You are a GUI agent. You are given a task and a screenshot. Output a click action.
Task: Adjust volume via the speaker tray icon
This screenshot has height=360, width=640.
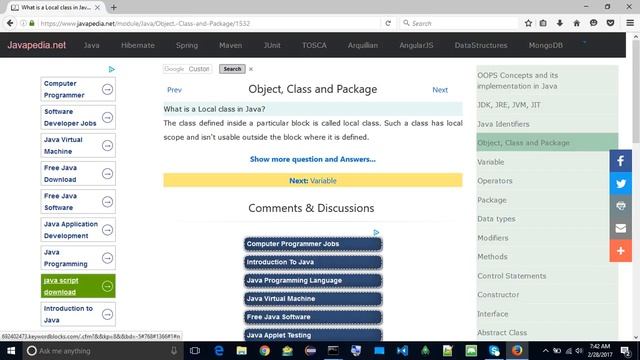click(x=579, y=351)
